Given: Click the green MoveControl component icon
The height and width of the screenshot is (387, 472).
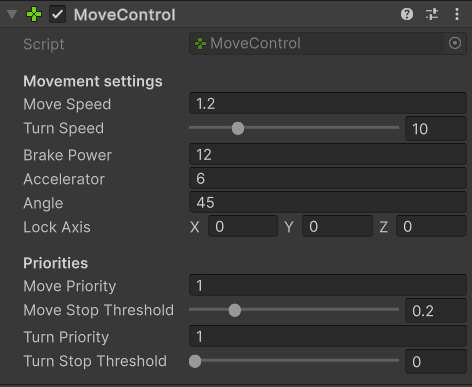Looking at the screenshot, I should coord(34,14).
